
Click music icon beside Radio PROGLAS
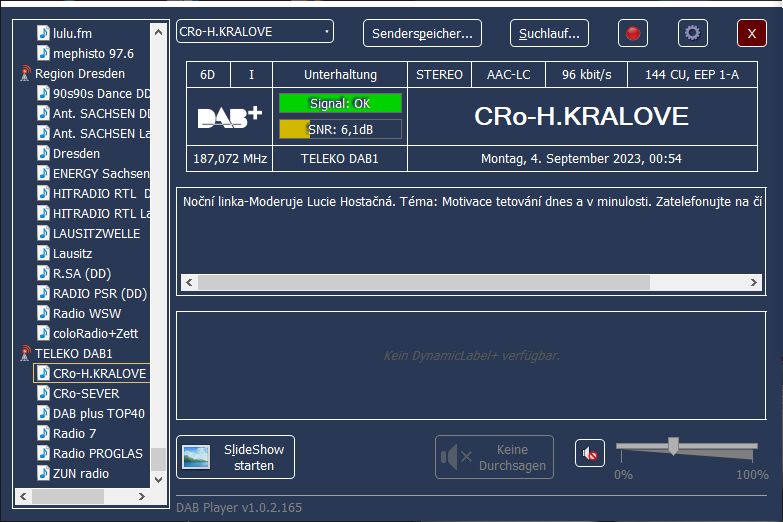43,453
